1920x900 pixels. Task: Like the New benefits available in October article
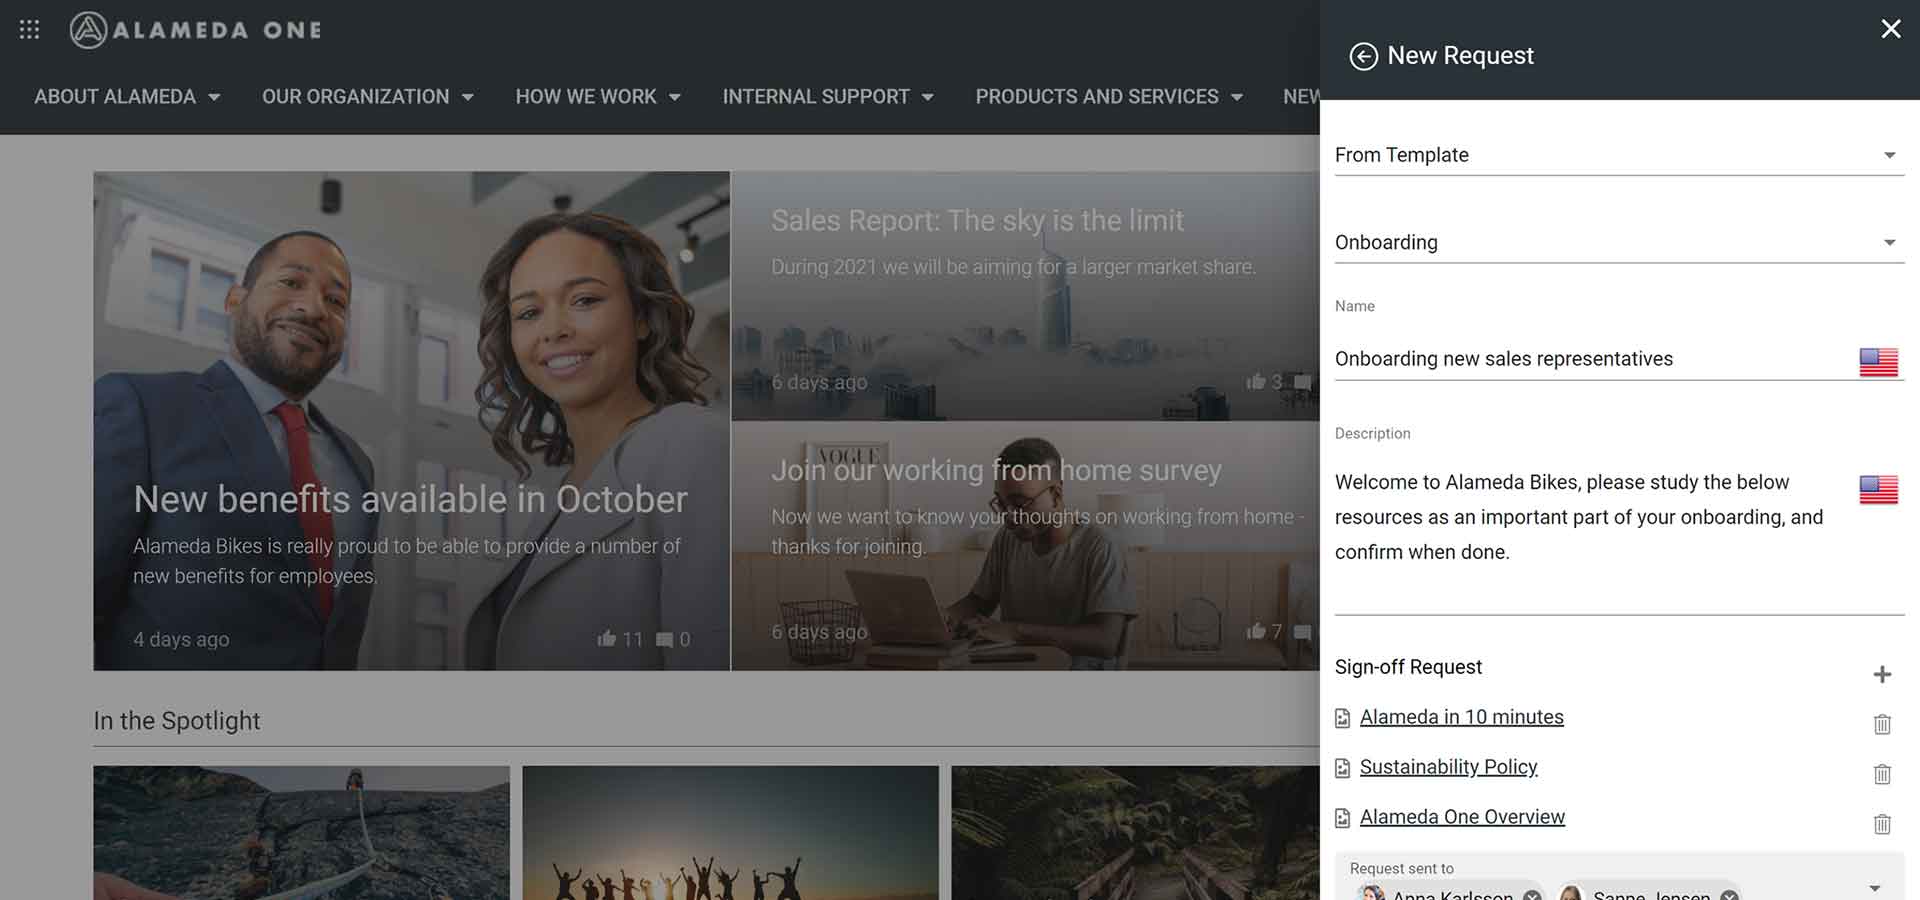(x=607, y=638)
